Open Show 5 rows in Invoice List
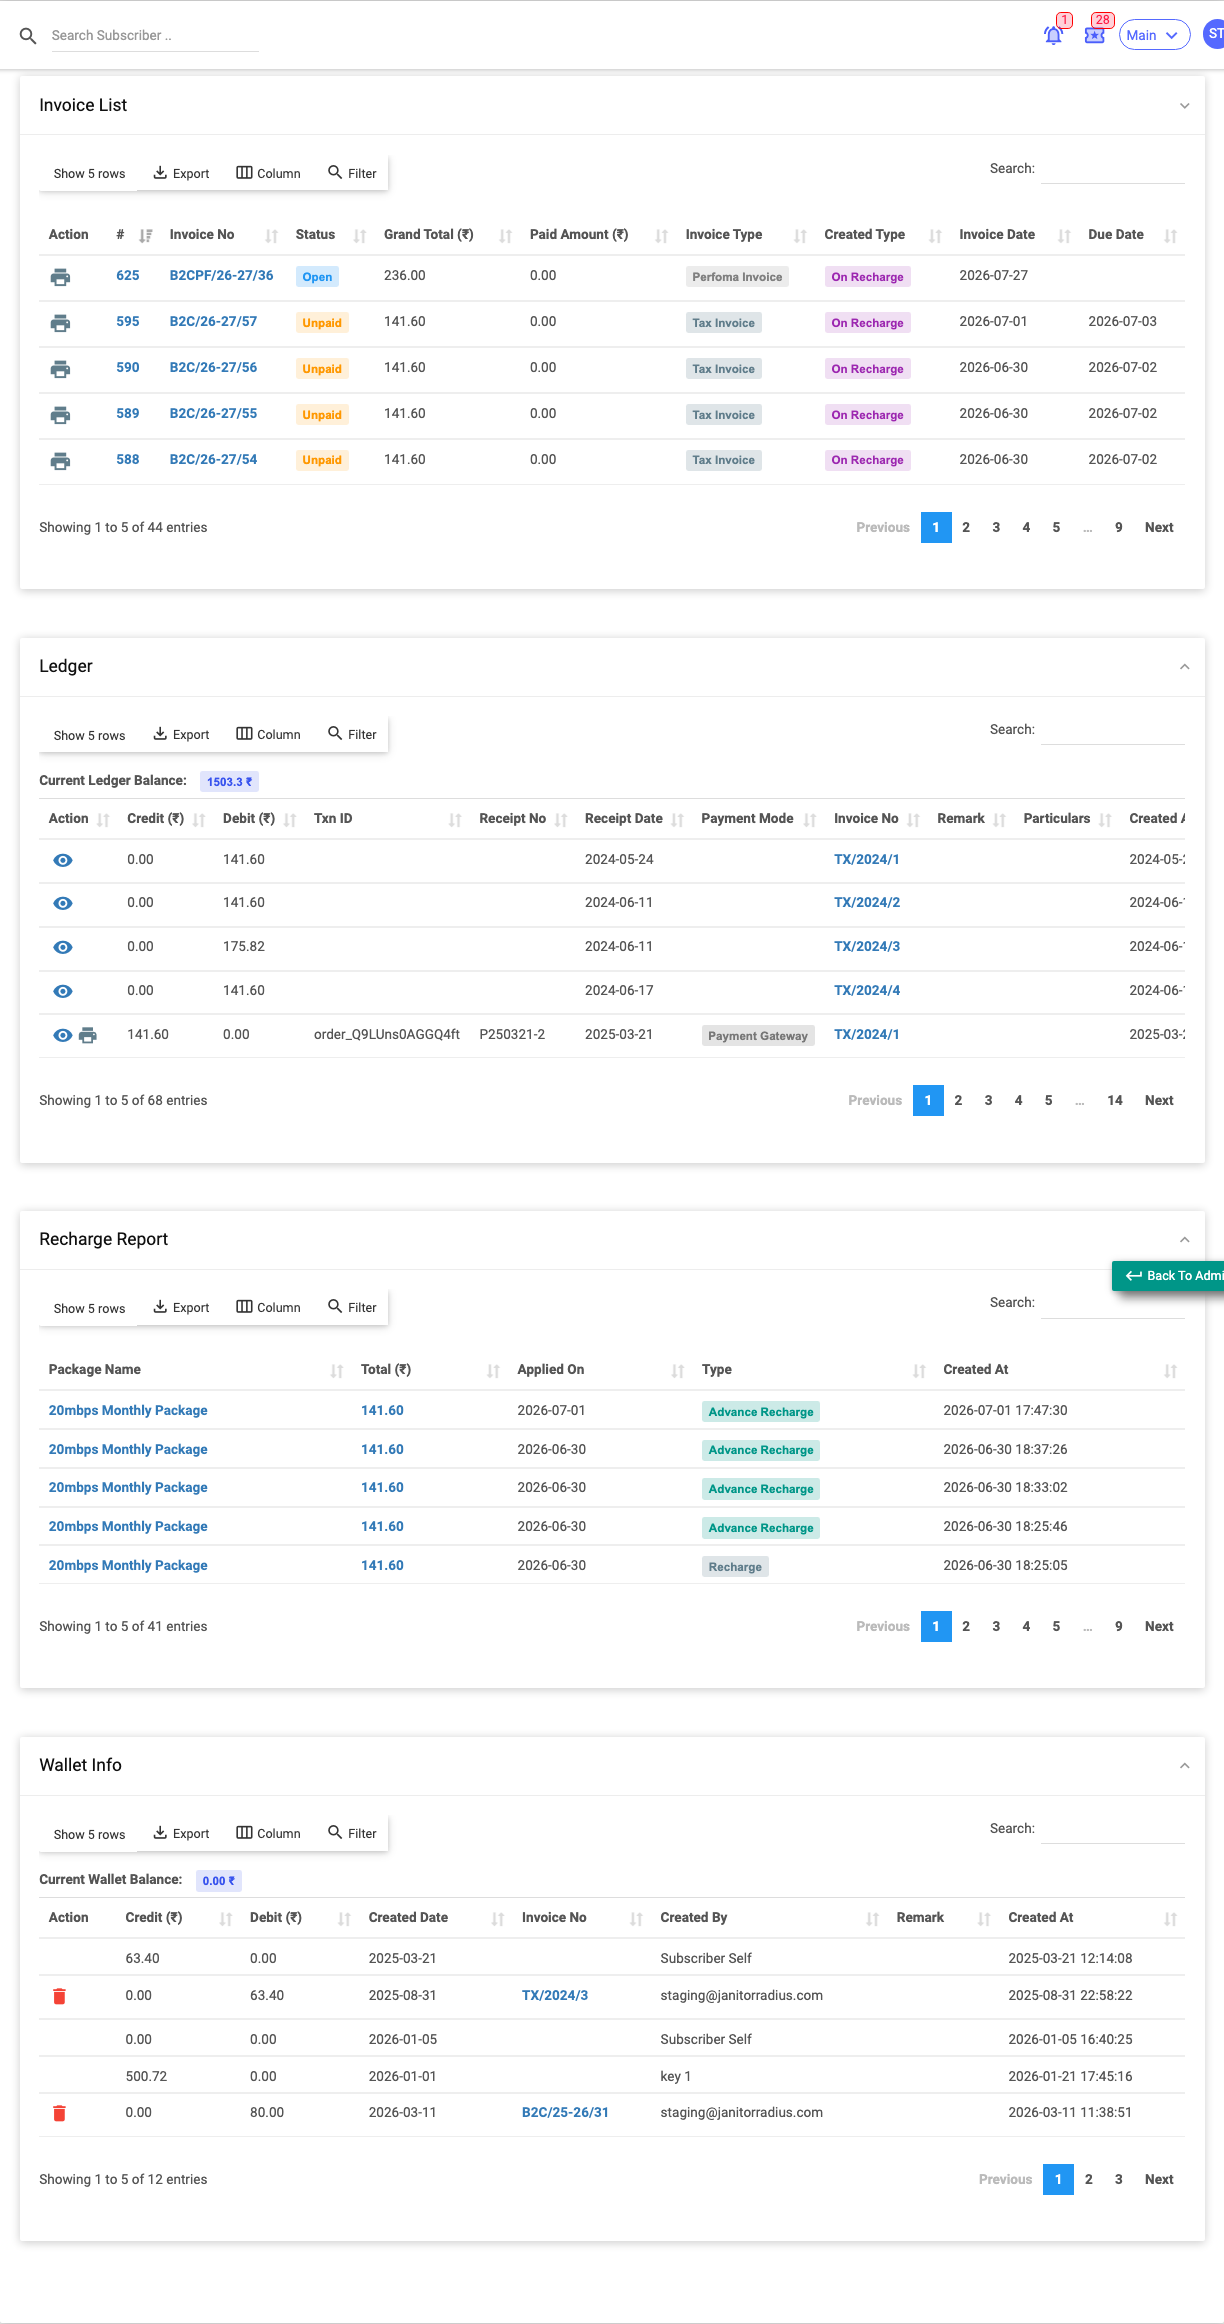The height and width of the screenshot is (2324, 1224). coord(89,174)
